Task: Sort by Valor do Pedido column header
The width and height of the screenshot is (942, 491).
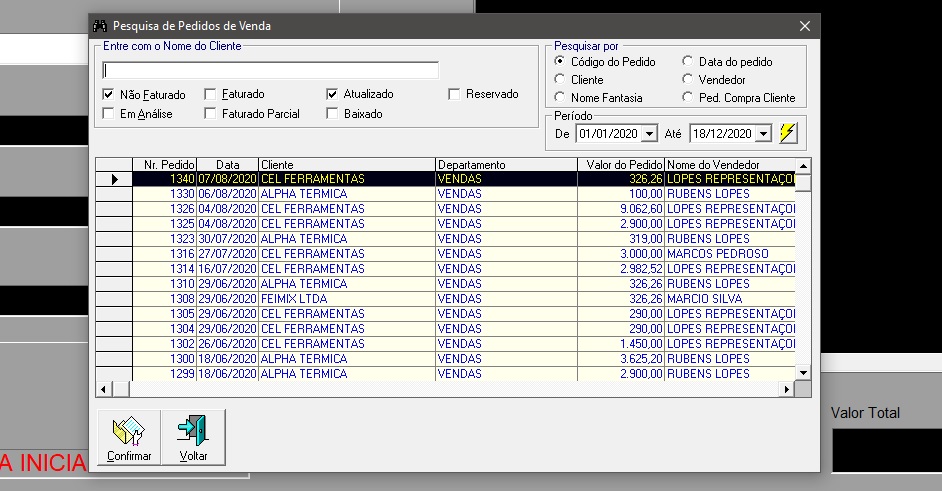Action: (x=620, y=165)
